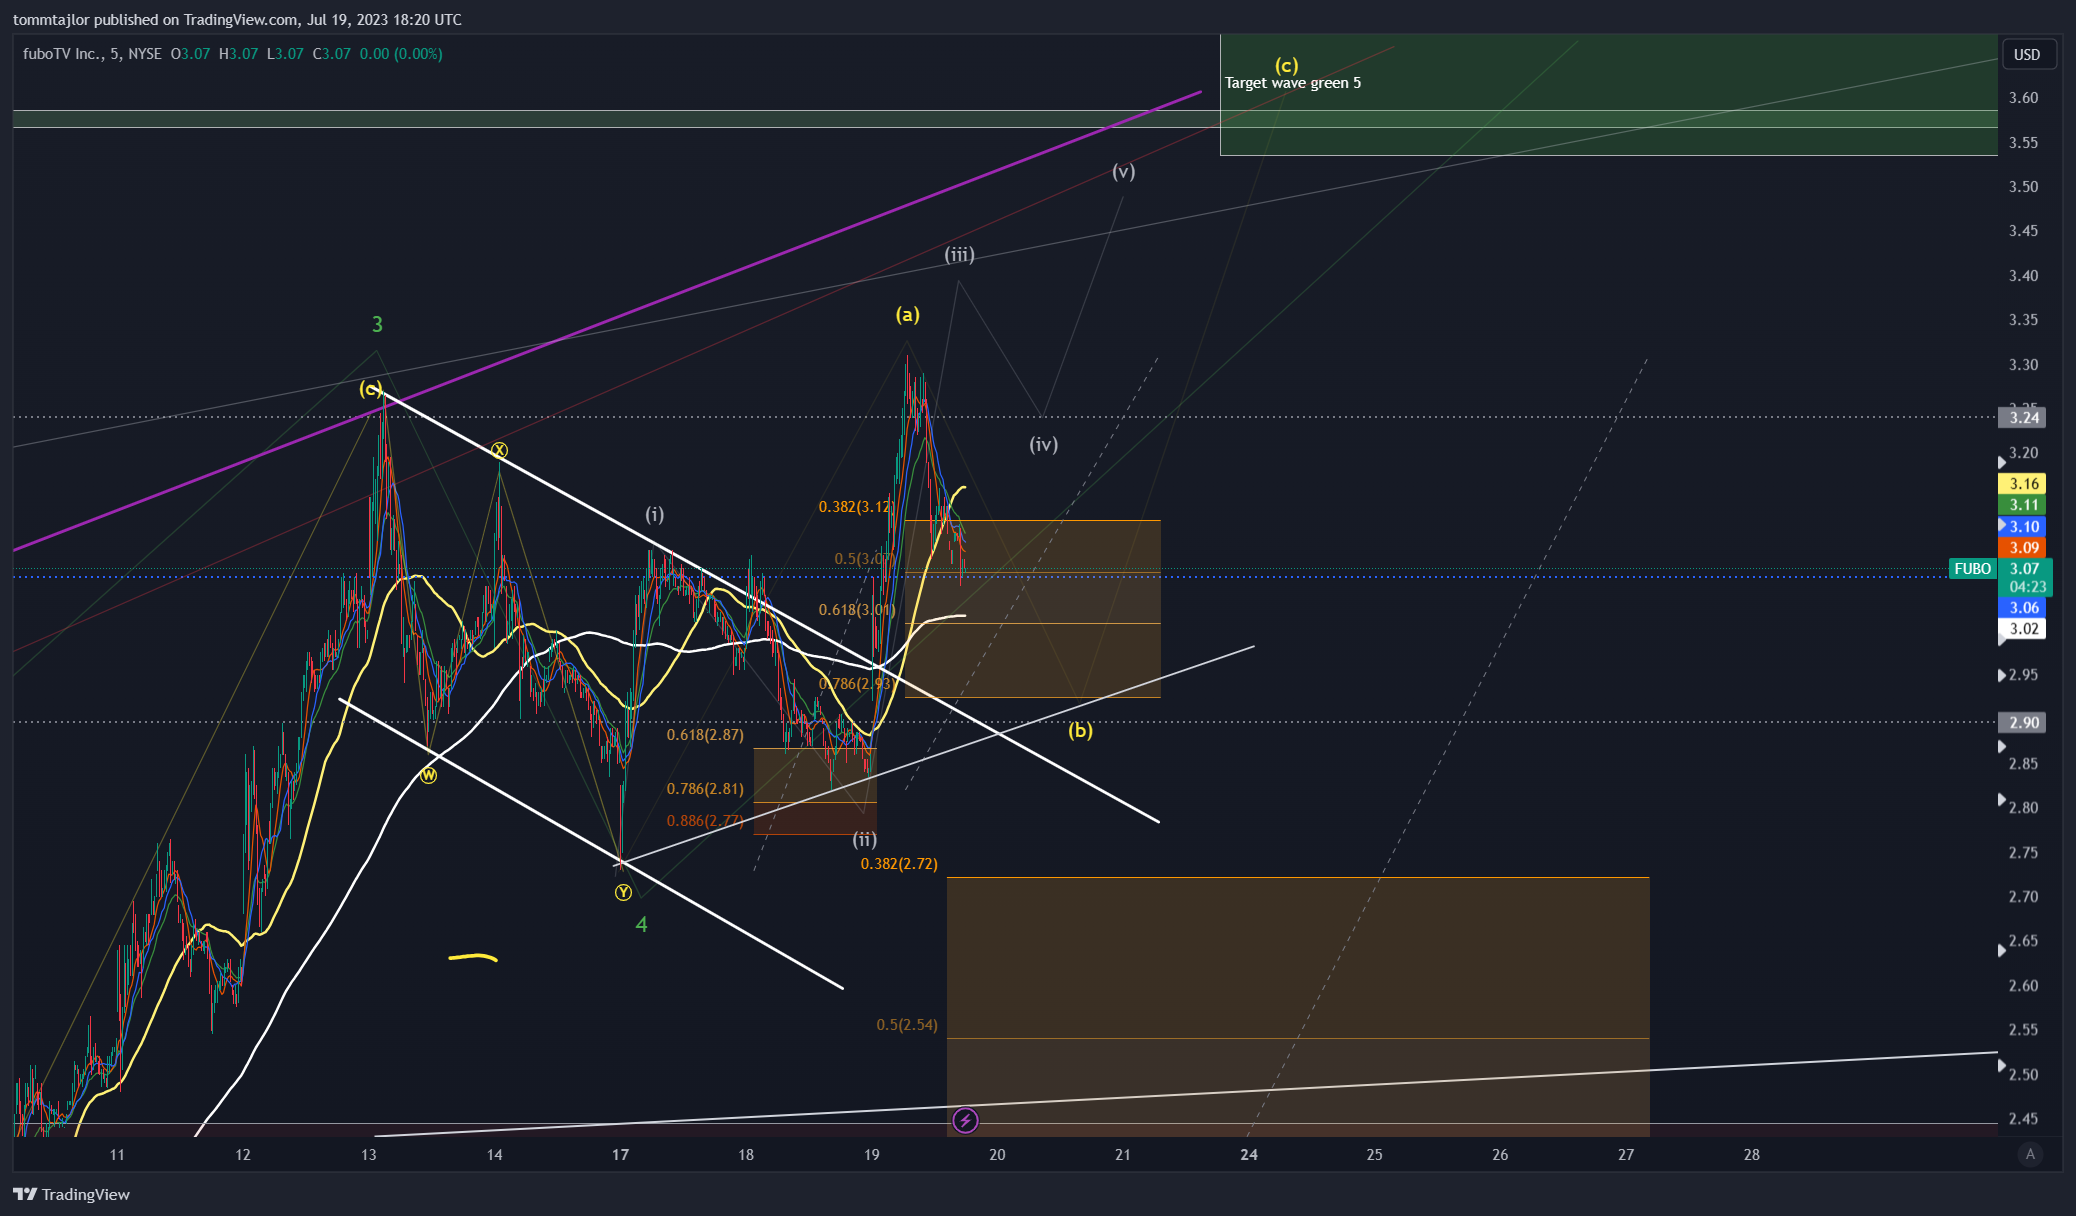Screen dimensions: 2076x1216
Task: Click the 'Target wave green 5' label
Action: [x=1293, y=83]
